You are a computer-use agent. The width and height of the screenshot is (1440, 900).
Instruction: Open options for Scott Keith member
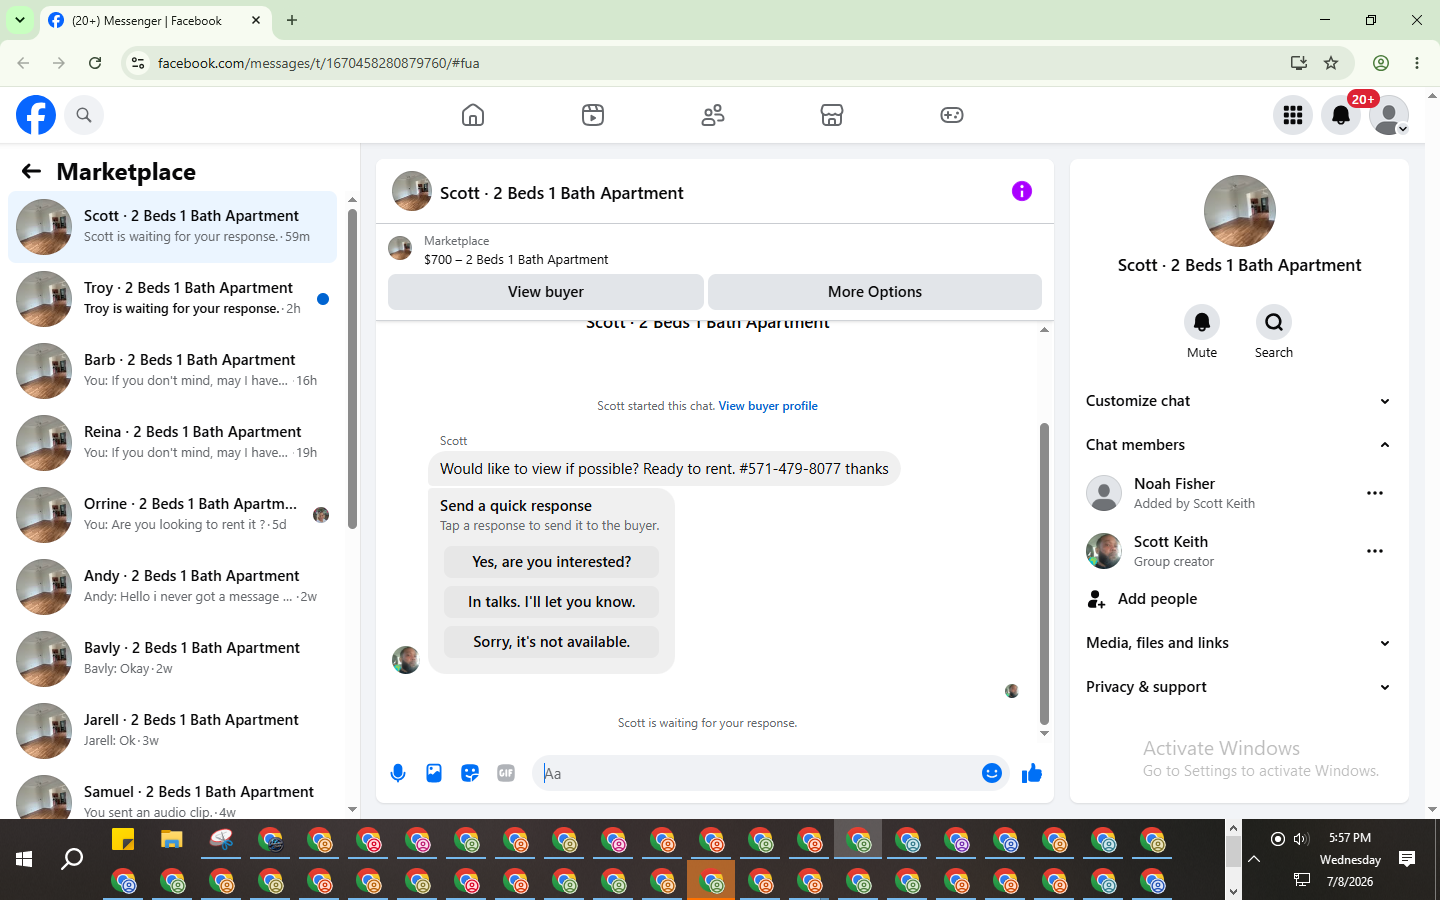click(x=1375, y=551)
